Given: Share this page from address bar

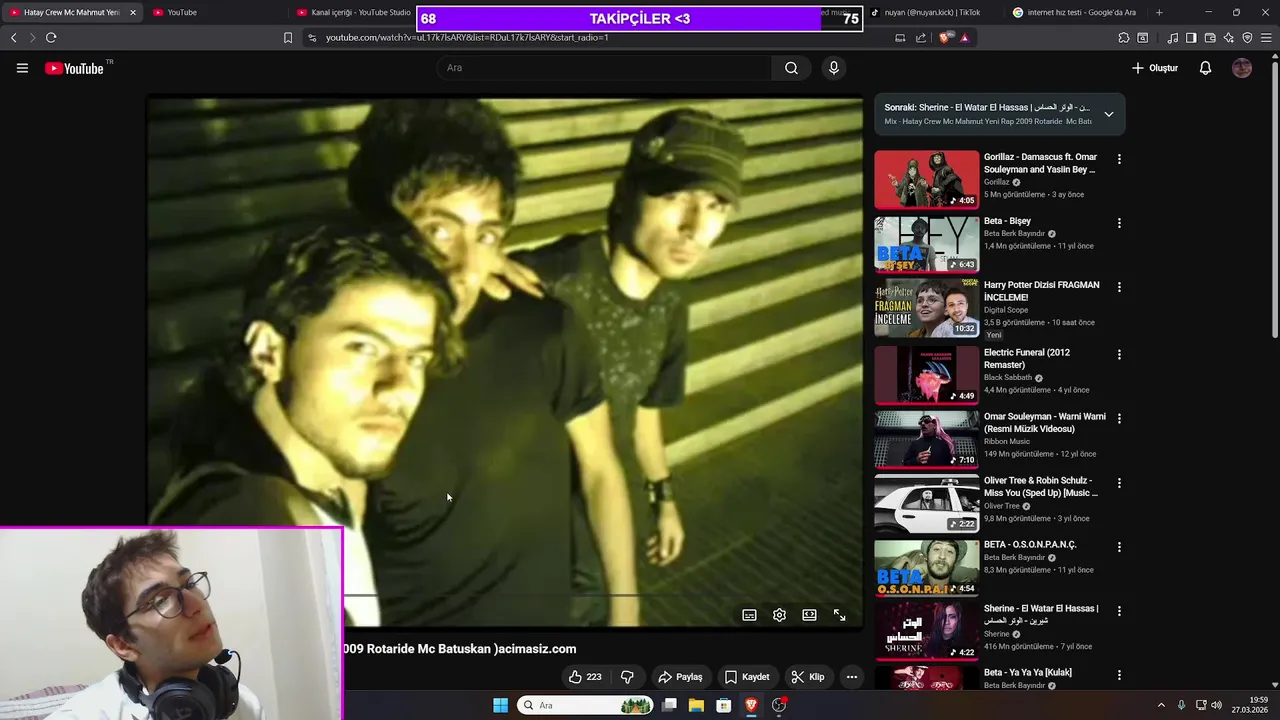Looking at the screenshot, I should coord(921,38).
